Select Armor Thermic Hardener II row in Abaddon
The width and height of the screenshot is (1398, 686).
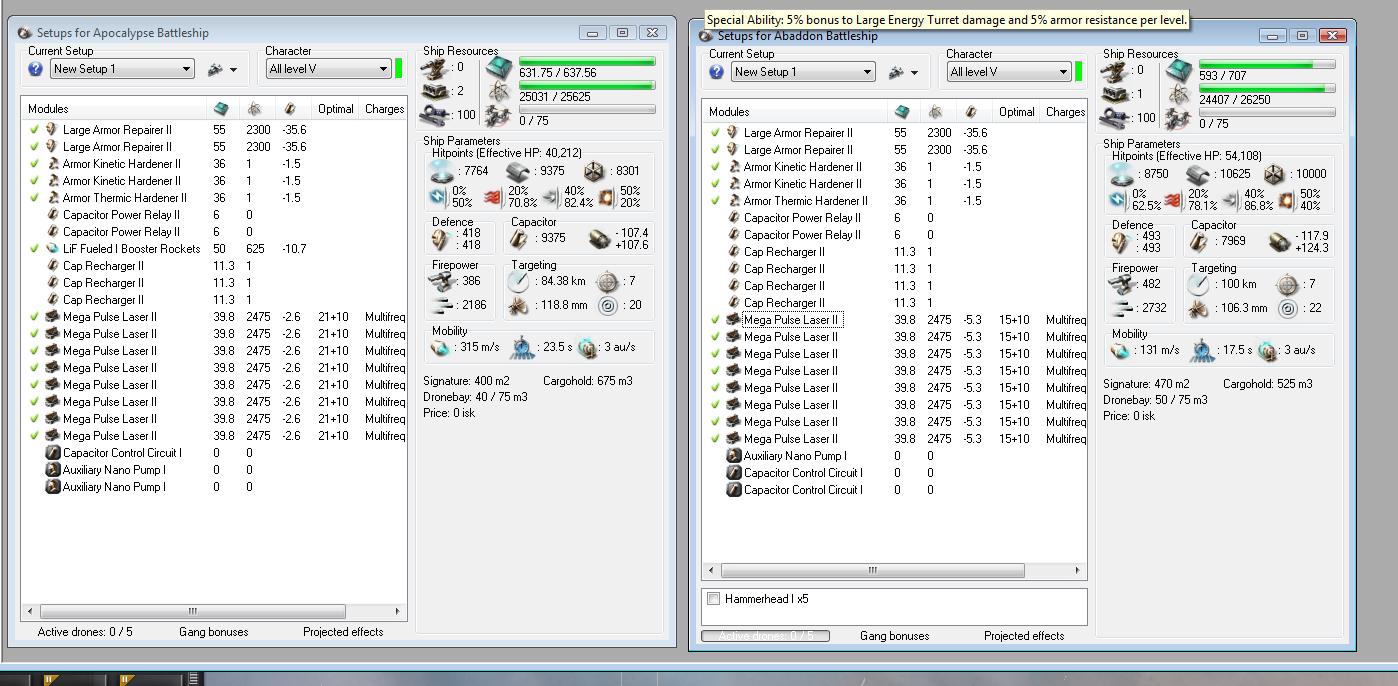click(x=894, y=201)
